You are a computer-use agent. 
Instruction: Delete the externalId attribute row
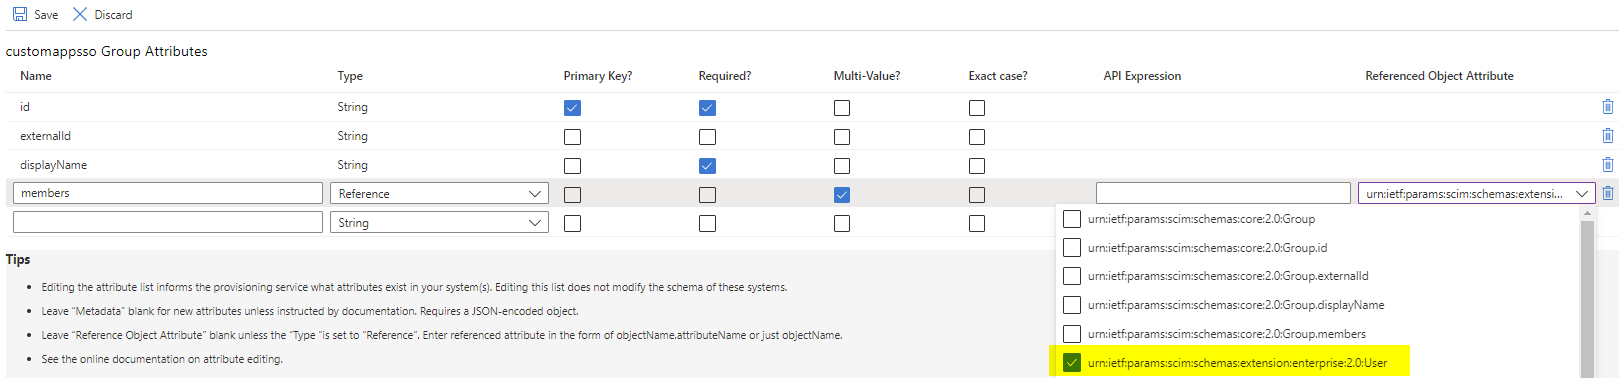tap(1607, 135)
